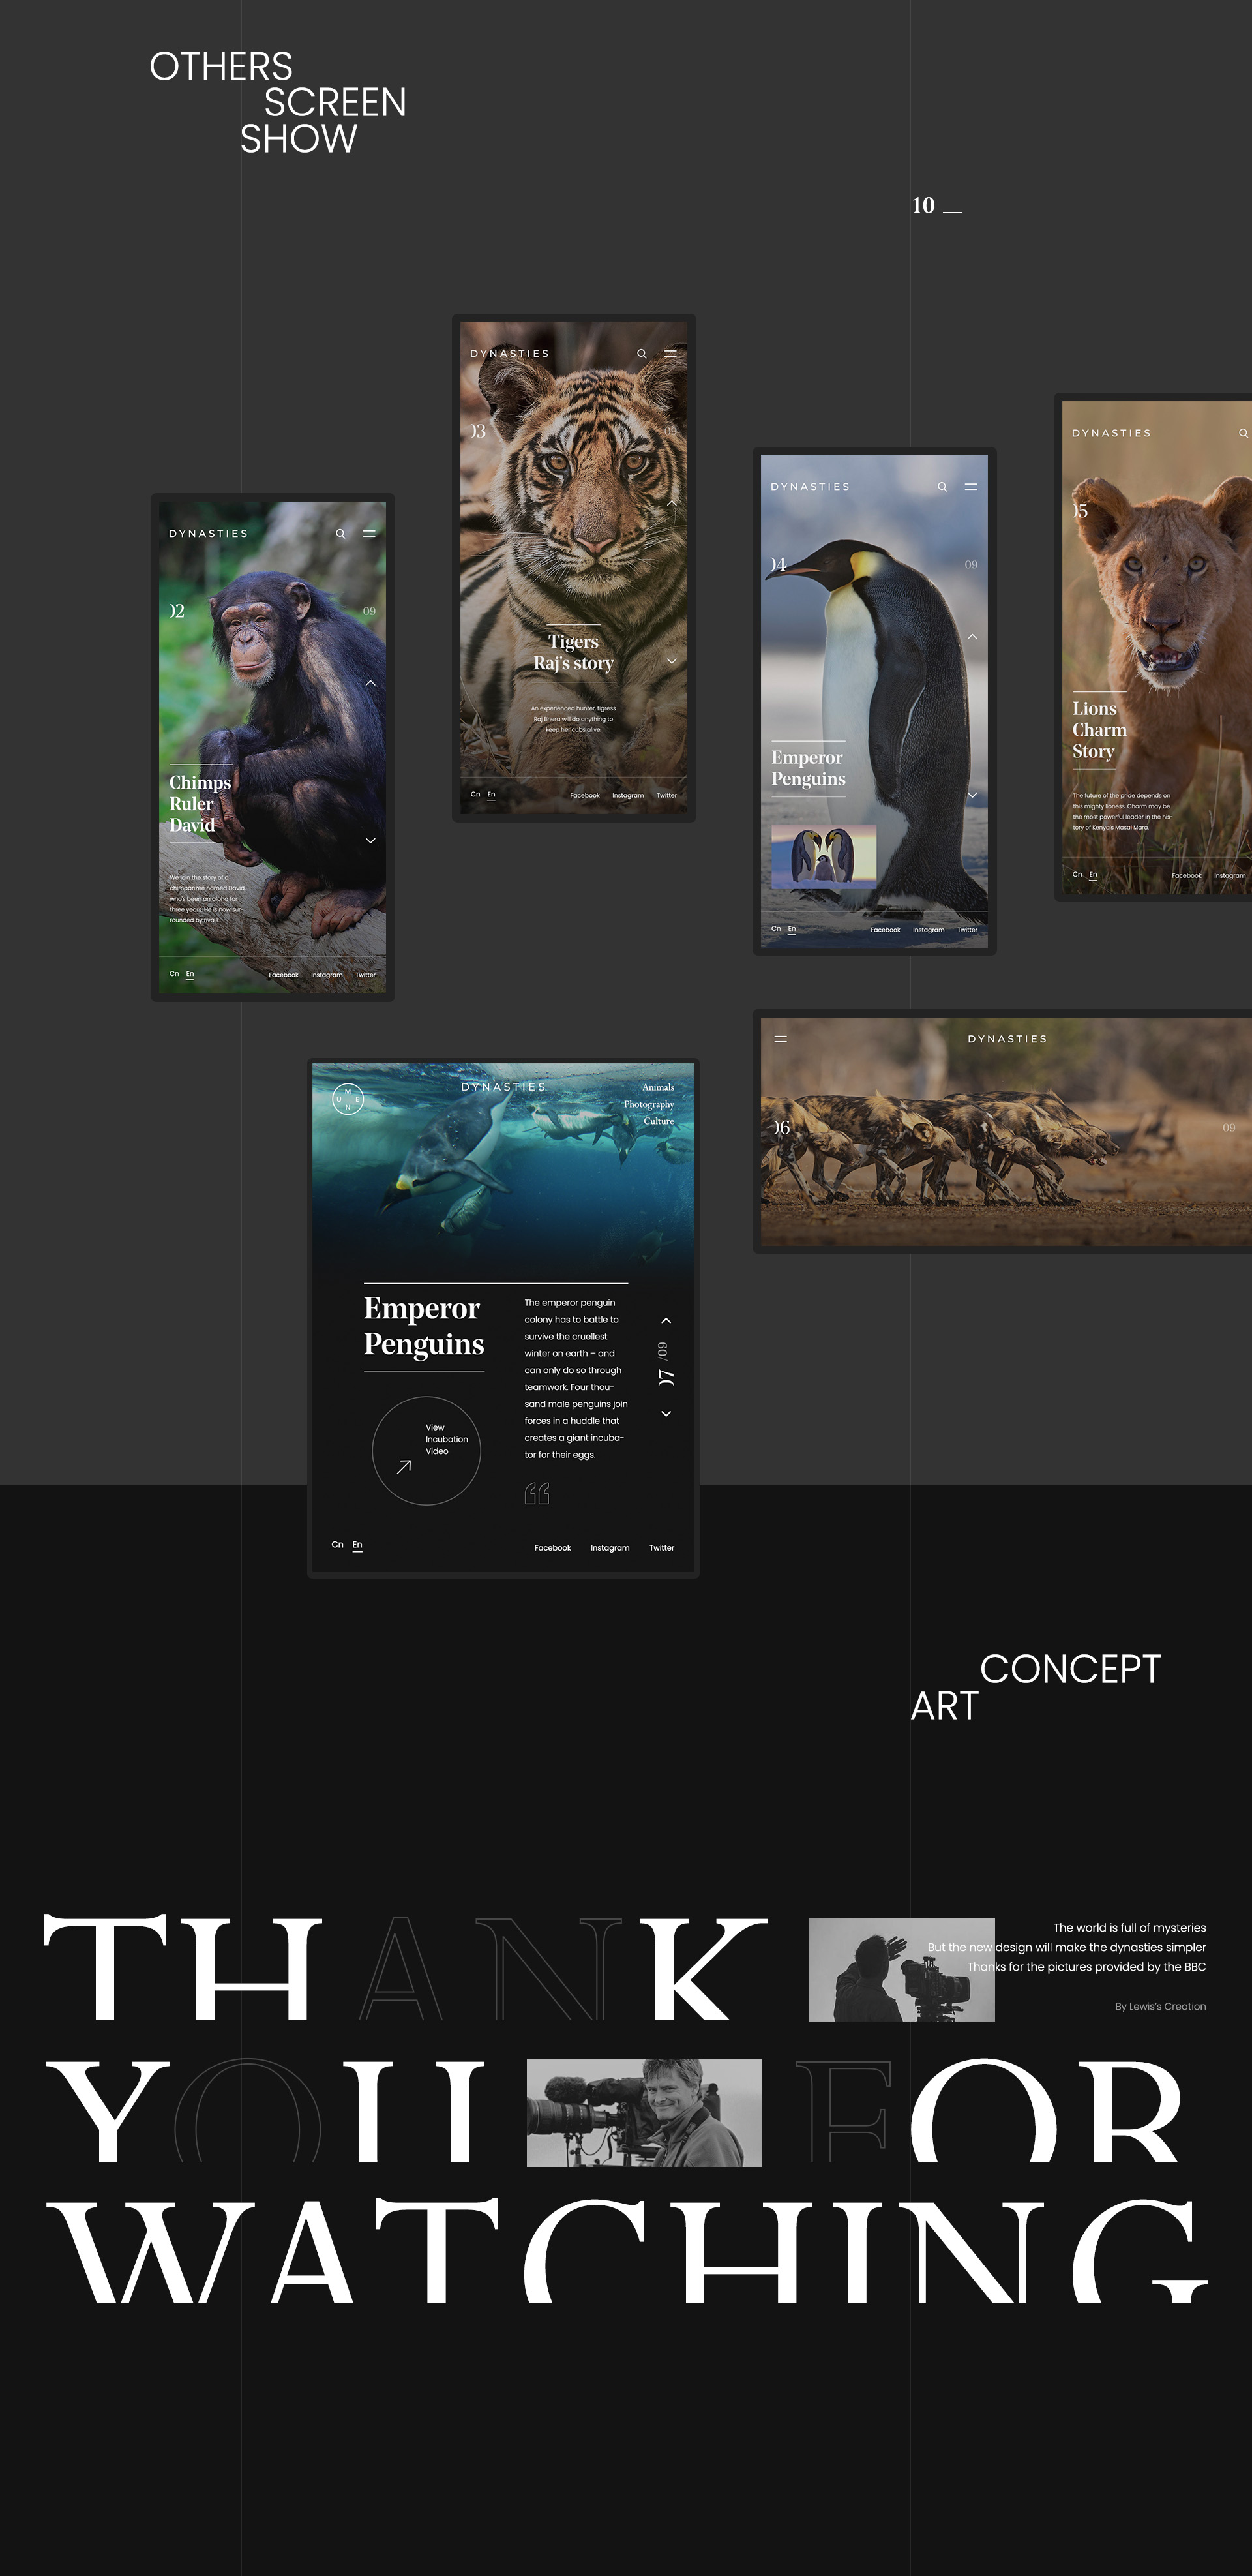Click up chevron on Tigers screen
Screen dimensions: 1252x2576
(672, 502)
